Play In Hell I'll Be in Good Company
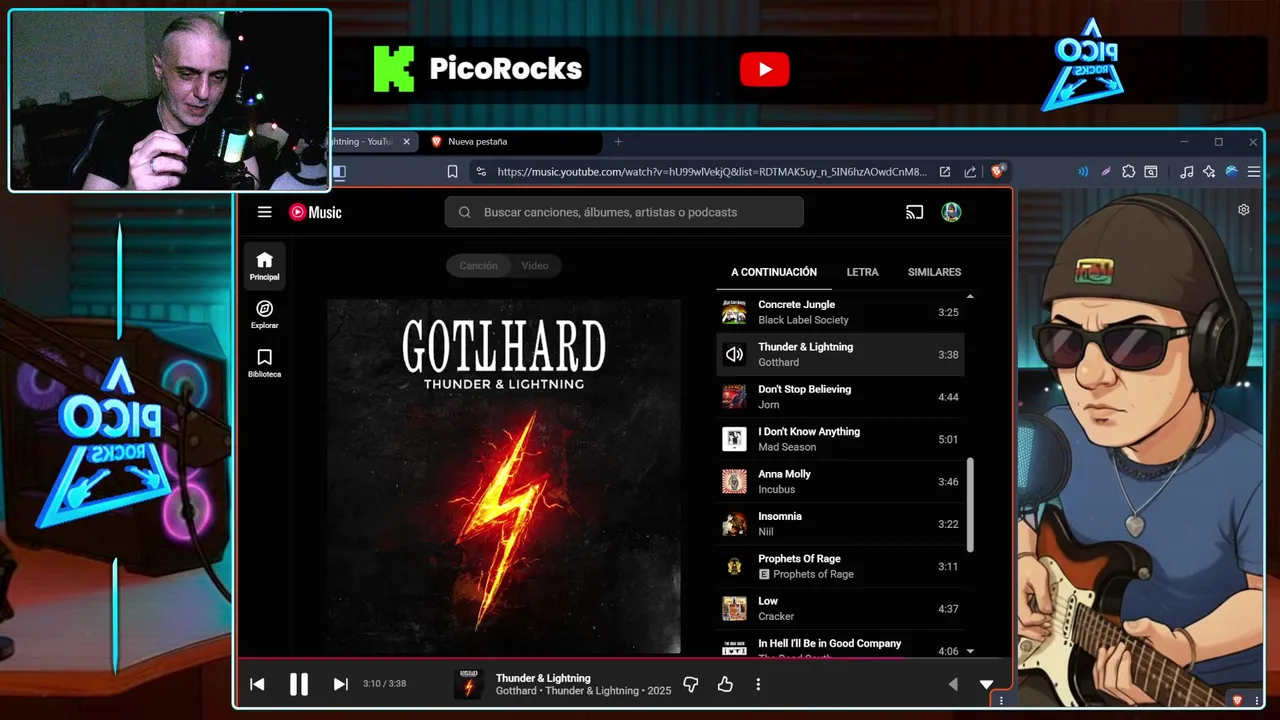Screen dimensions: 1280x720 pyautogui.click(x=840, y=645)
